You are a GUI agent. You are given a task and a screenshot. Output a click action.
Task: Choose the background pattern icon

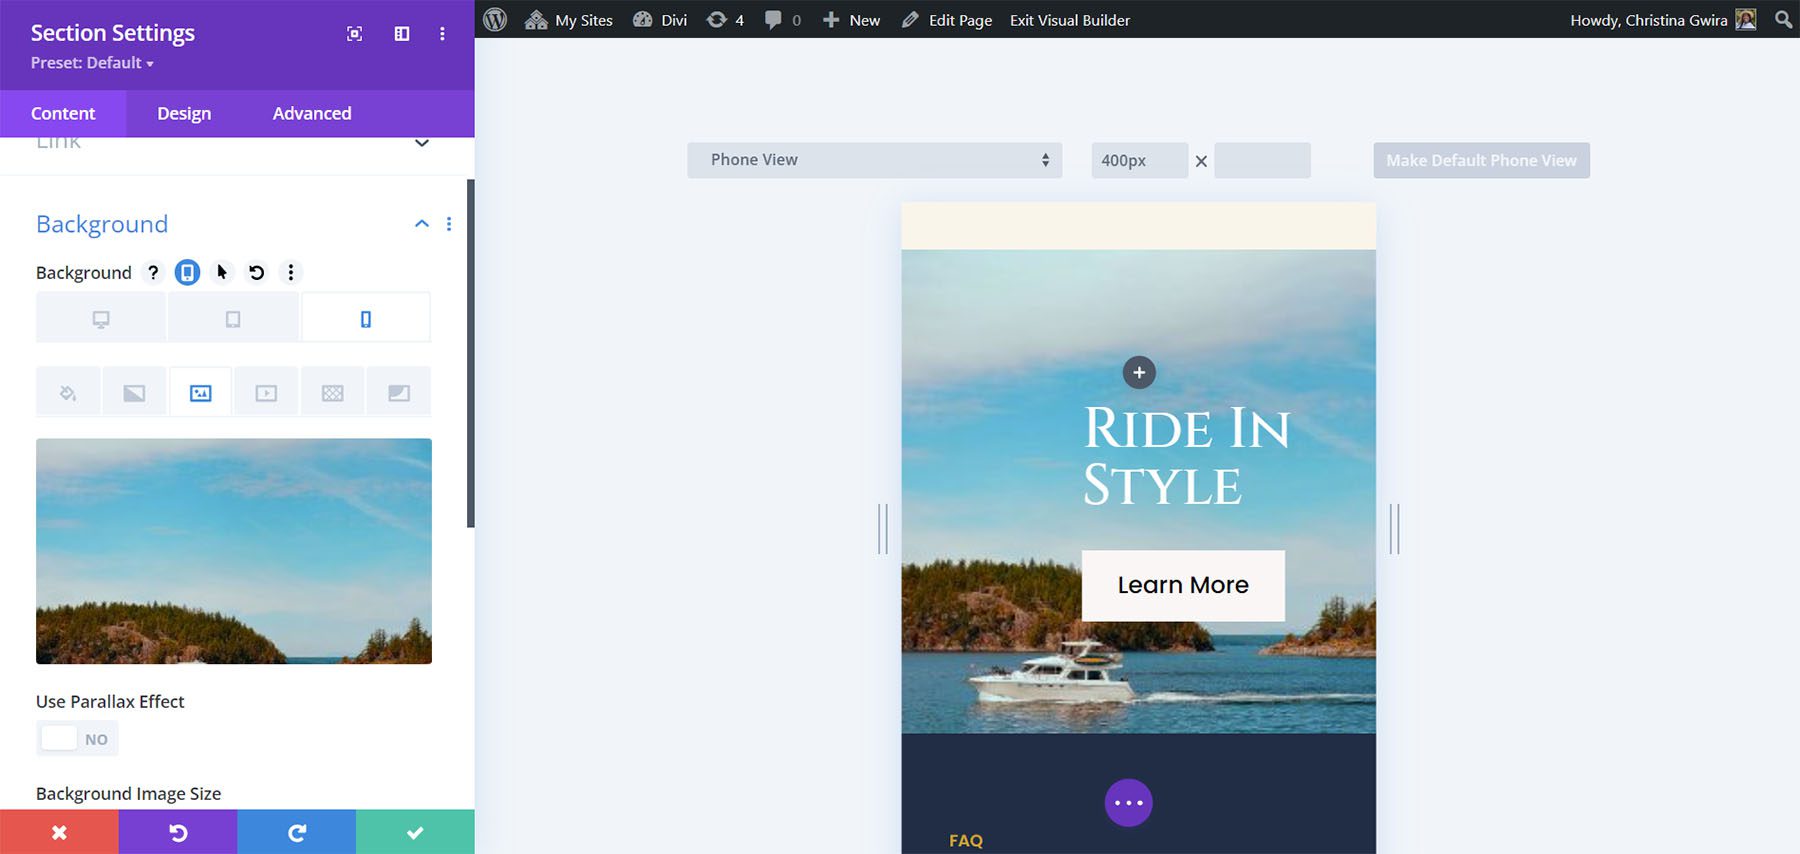(332, 393)
